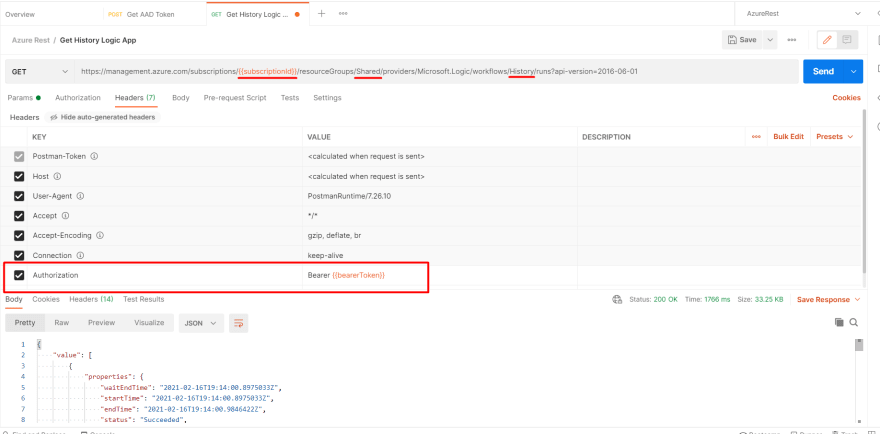Image resolution: width=880 pixels, height=434 pixels.
Task: Click the Cookies link under Send
Action: 846,98
